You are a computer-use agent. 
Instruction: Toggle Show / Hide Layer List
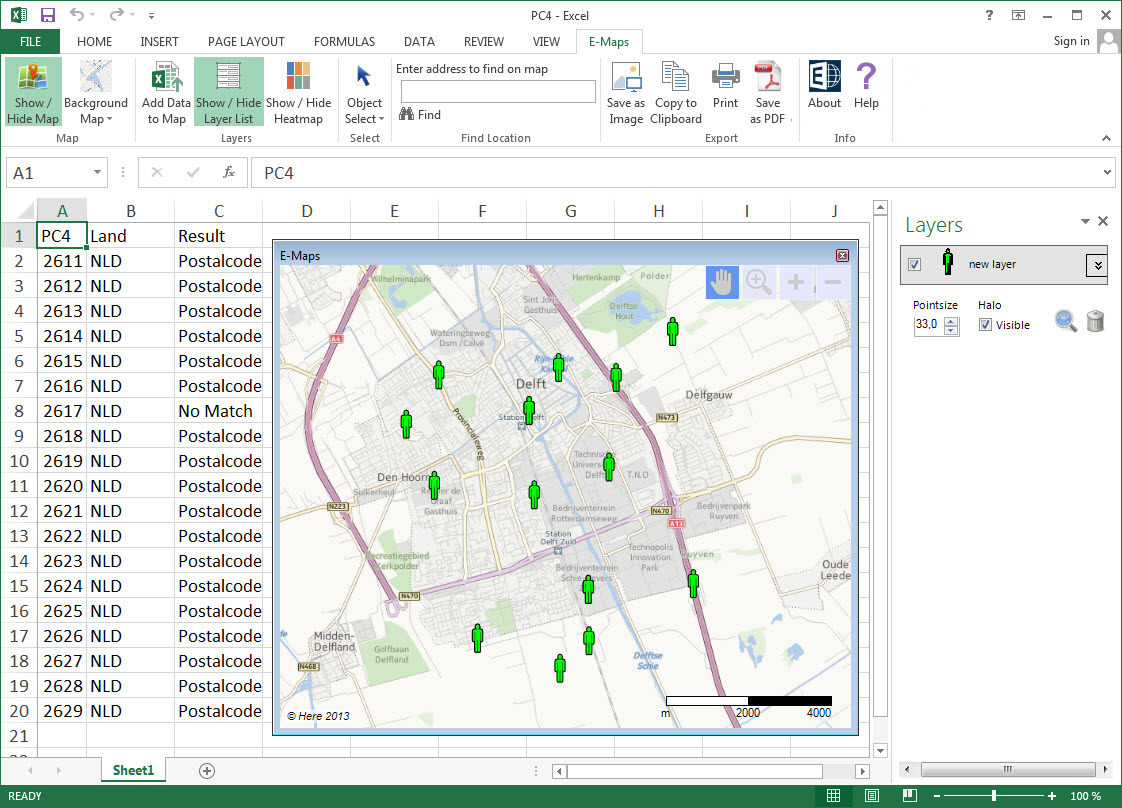pos(228,90)
